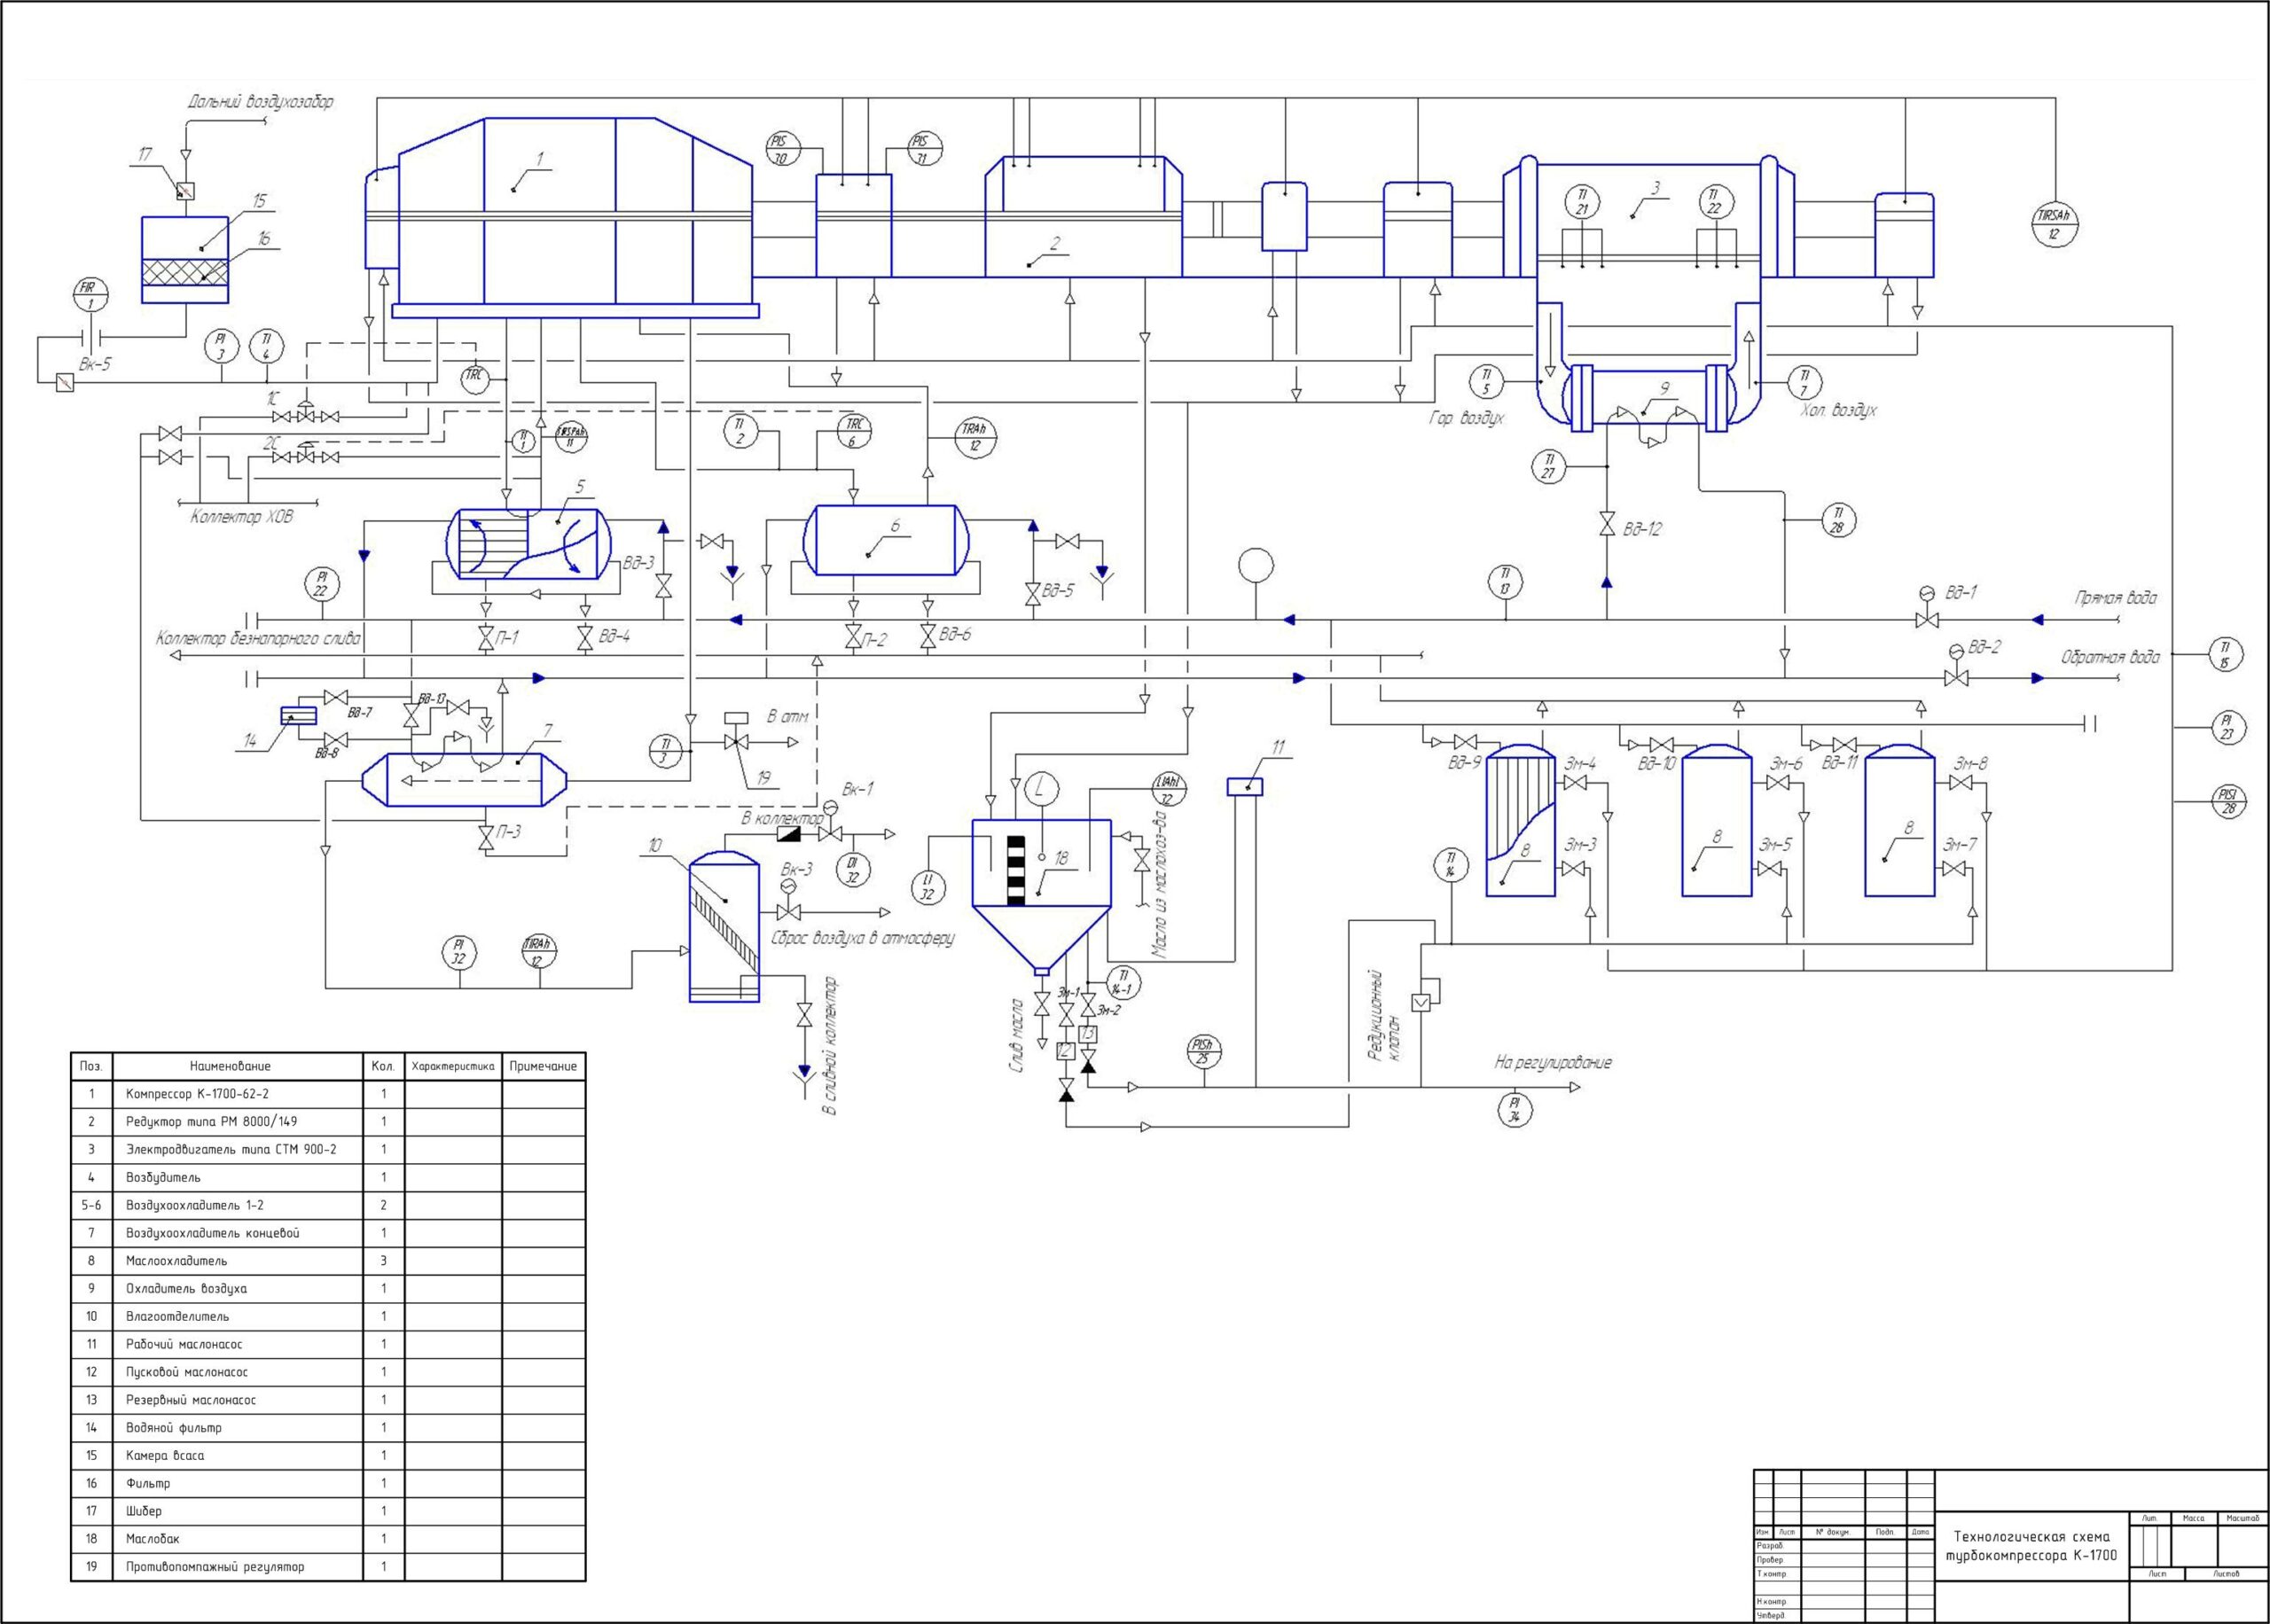2270x1624 pixels.
Task: Select the 'Хол. воздух' label
Action: [x=1838, y=410]
